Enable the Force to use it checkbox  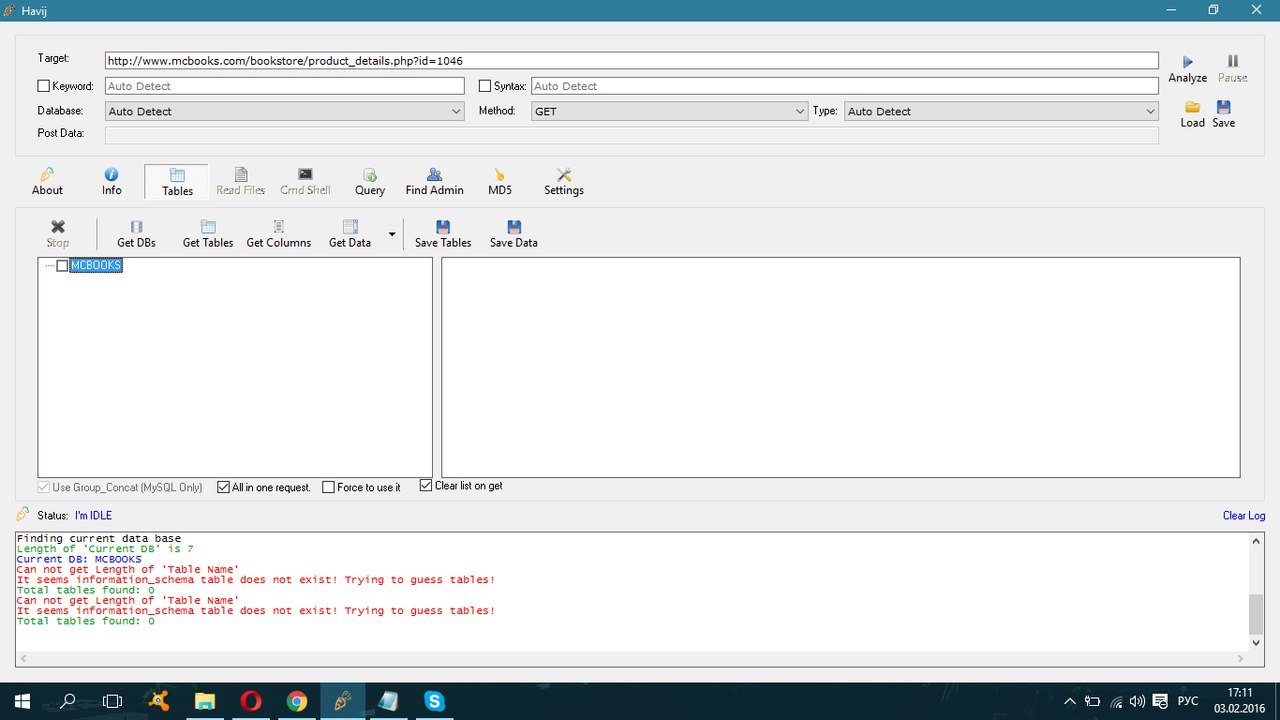[x=329, y=487]
